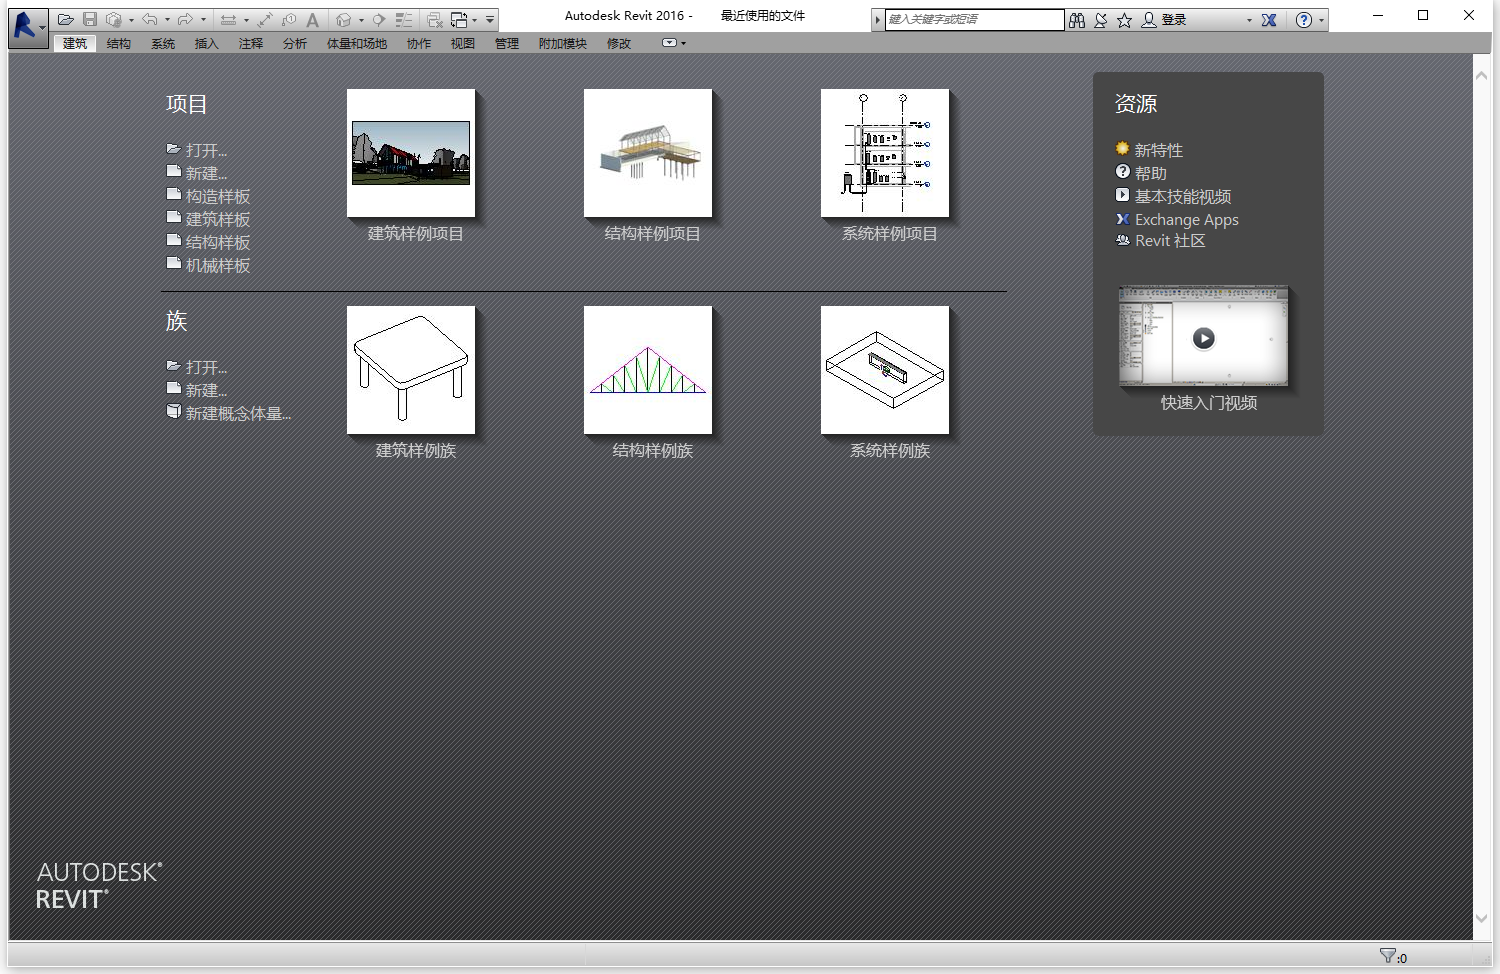Click the Section tool icon
Screen dimensions: 1500x974
(379, 20)
